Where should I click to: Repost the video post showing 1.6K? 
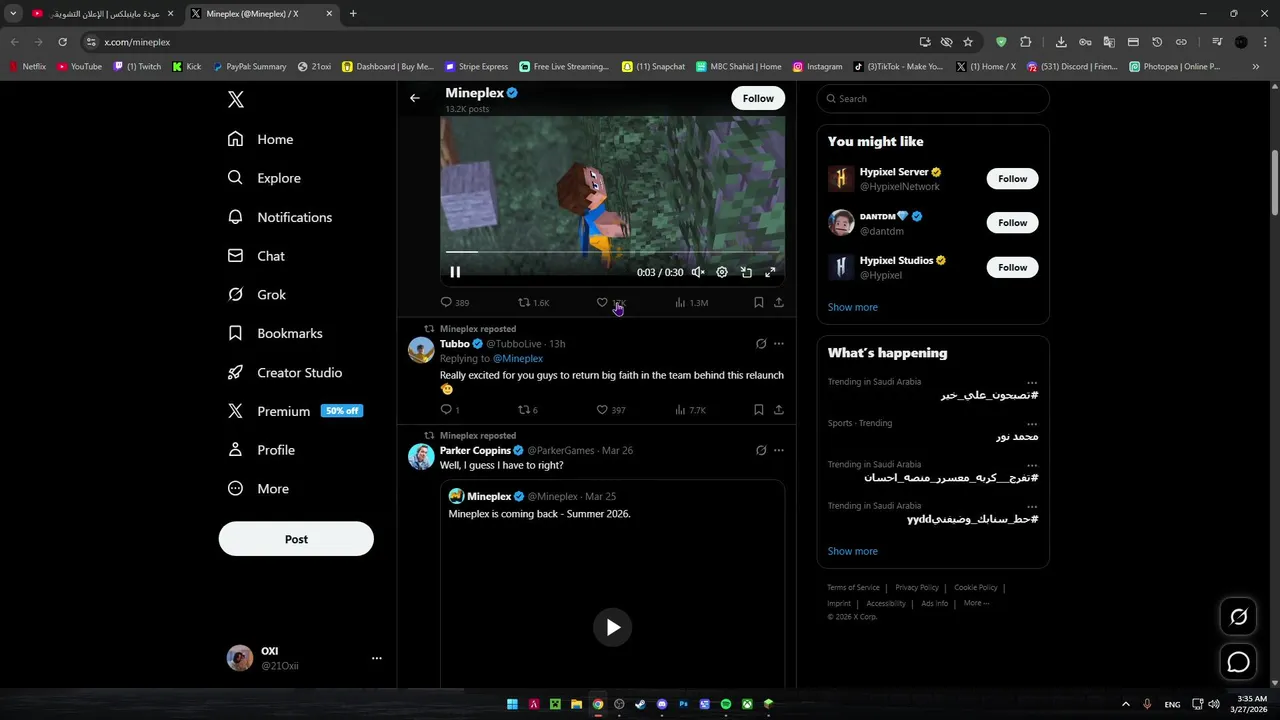point(534,302)
